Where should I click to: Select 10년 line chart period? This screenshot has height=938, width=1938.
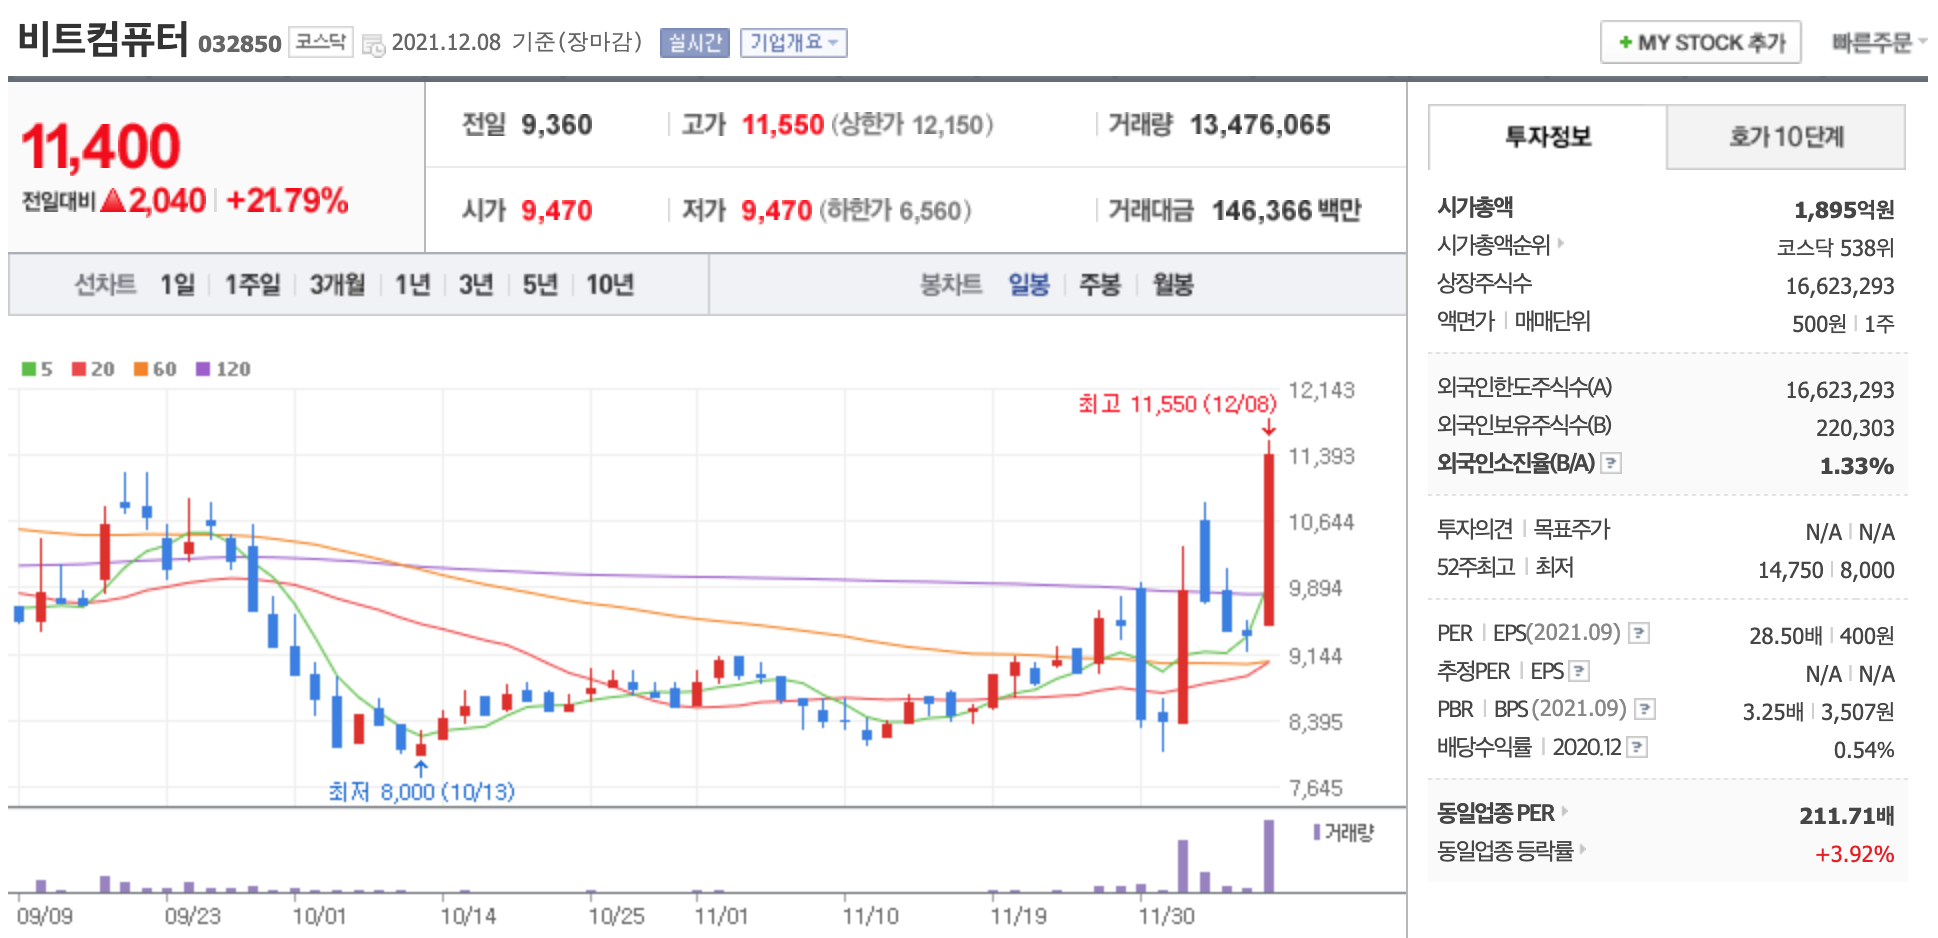[x=610, y=285]
